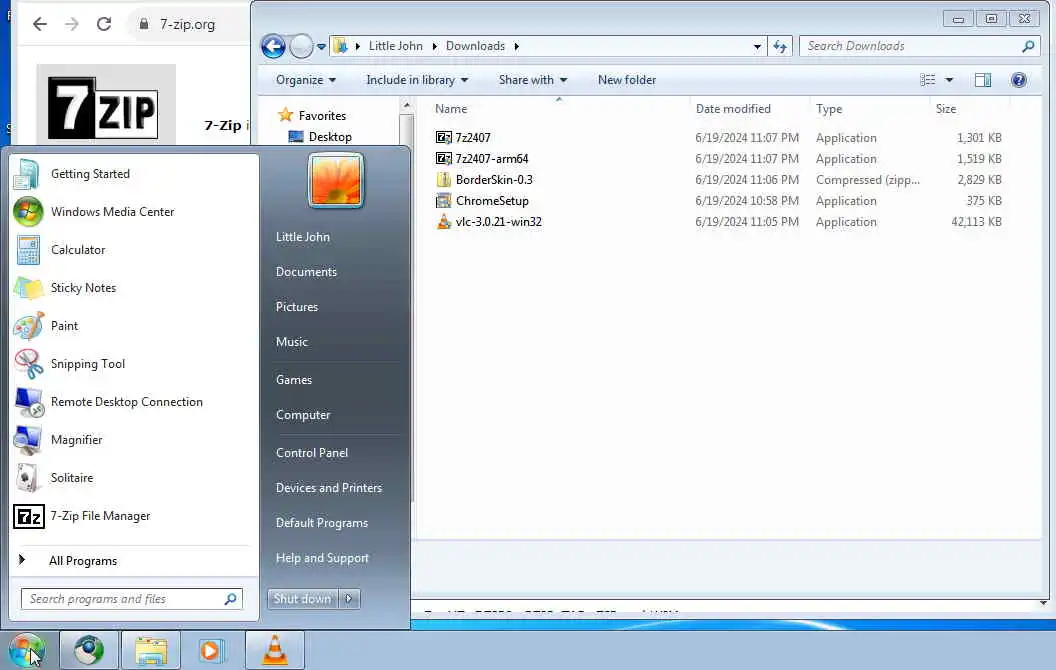The image size is (1056, 670).
Task: Expand All Programs list
Action: tap(82, 561)
